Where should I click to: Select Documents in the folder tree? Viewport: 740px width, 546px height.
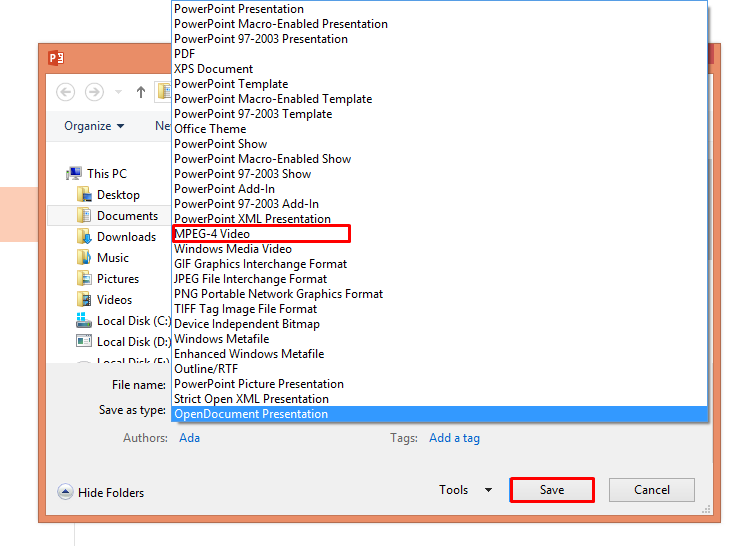tap(127, 216)
